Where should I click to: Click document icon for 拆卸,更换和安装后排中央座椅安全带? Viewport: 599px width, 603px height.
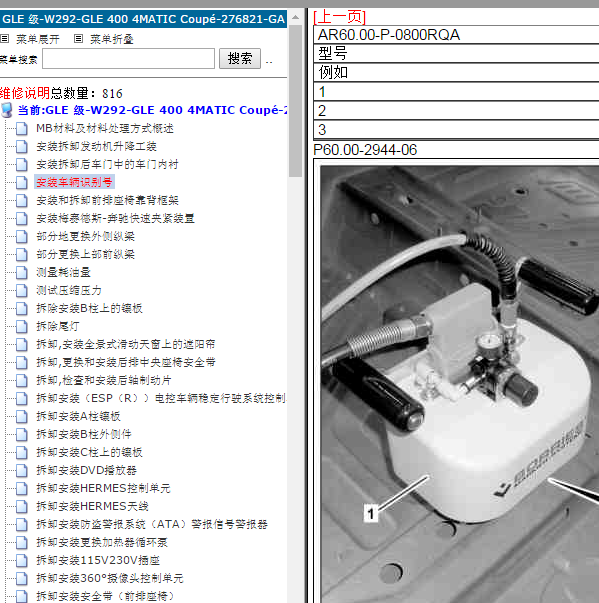coord(22,362)
